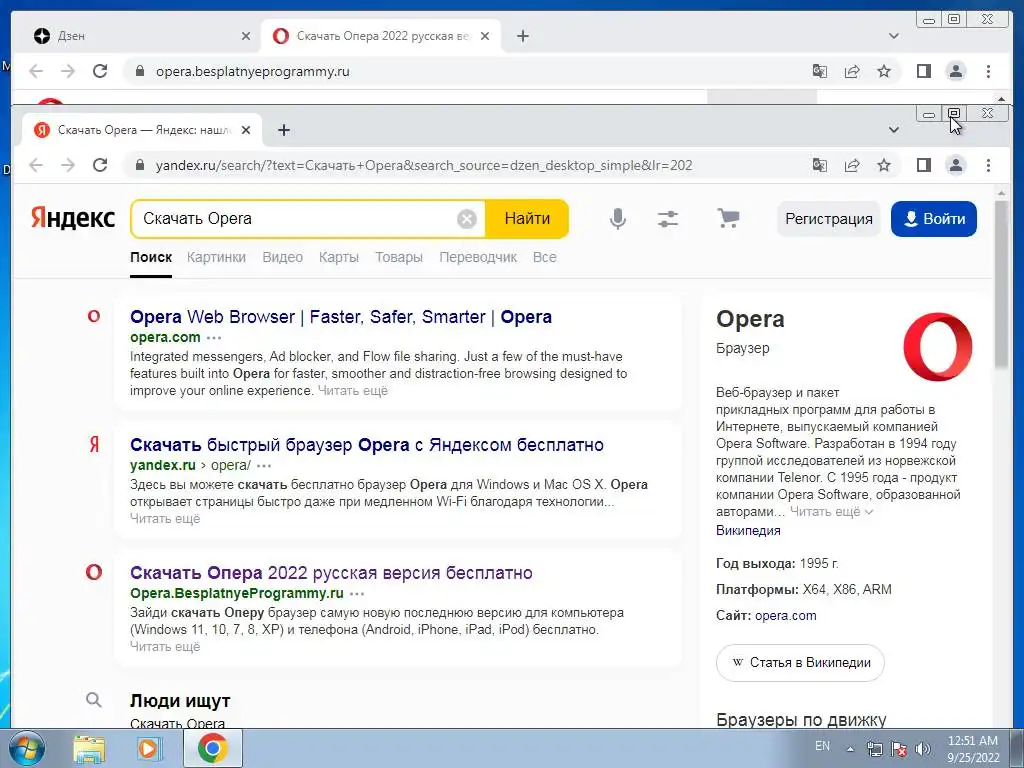1024x768 pixels.
Task: Switch to Товары search tab
Action: click(398, 257)
